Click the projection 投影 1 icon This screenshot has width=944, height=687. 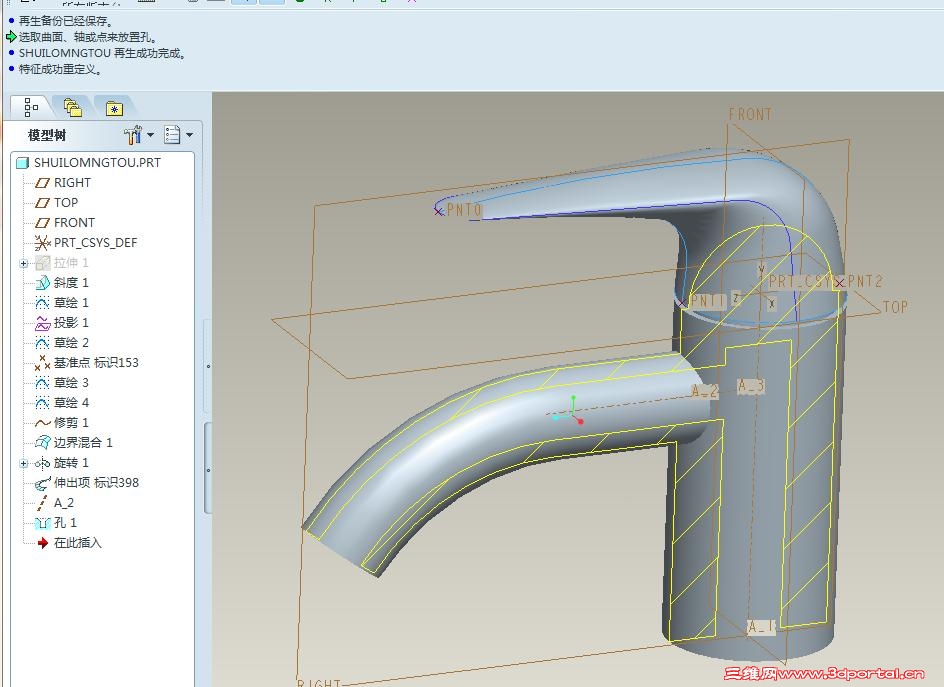point(42,323)
